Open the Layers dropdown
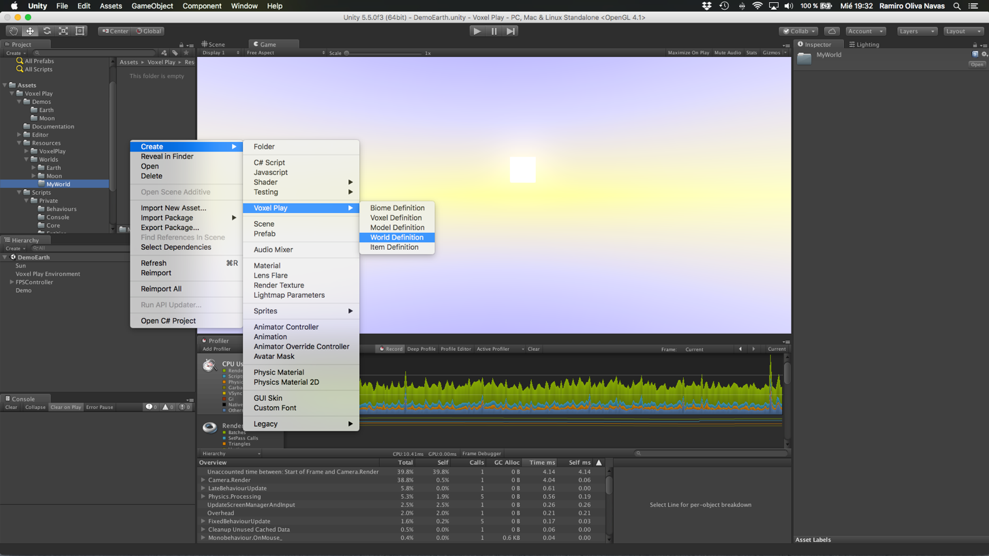The image size is (989, 556). point(916,31)
